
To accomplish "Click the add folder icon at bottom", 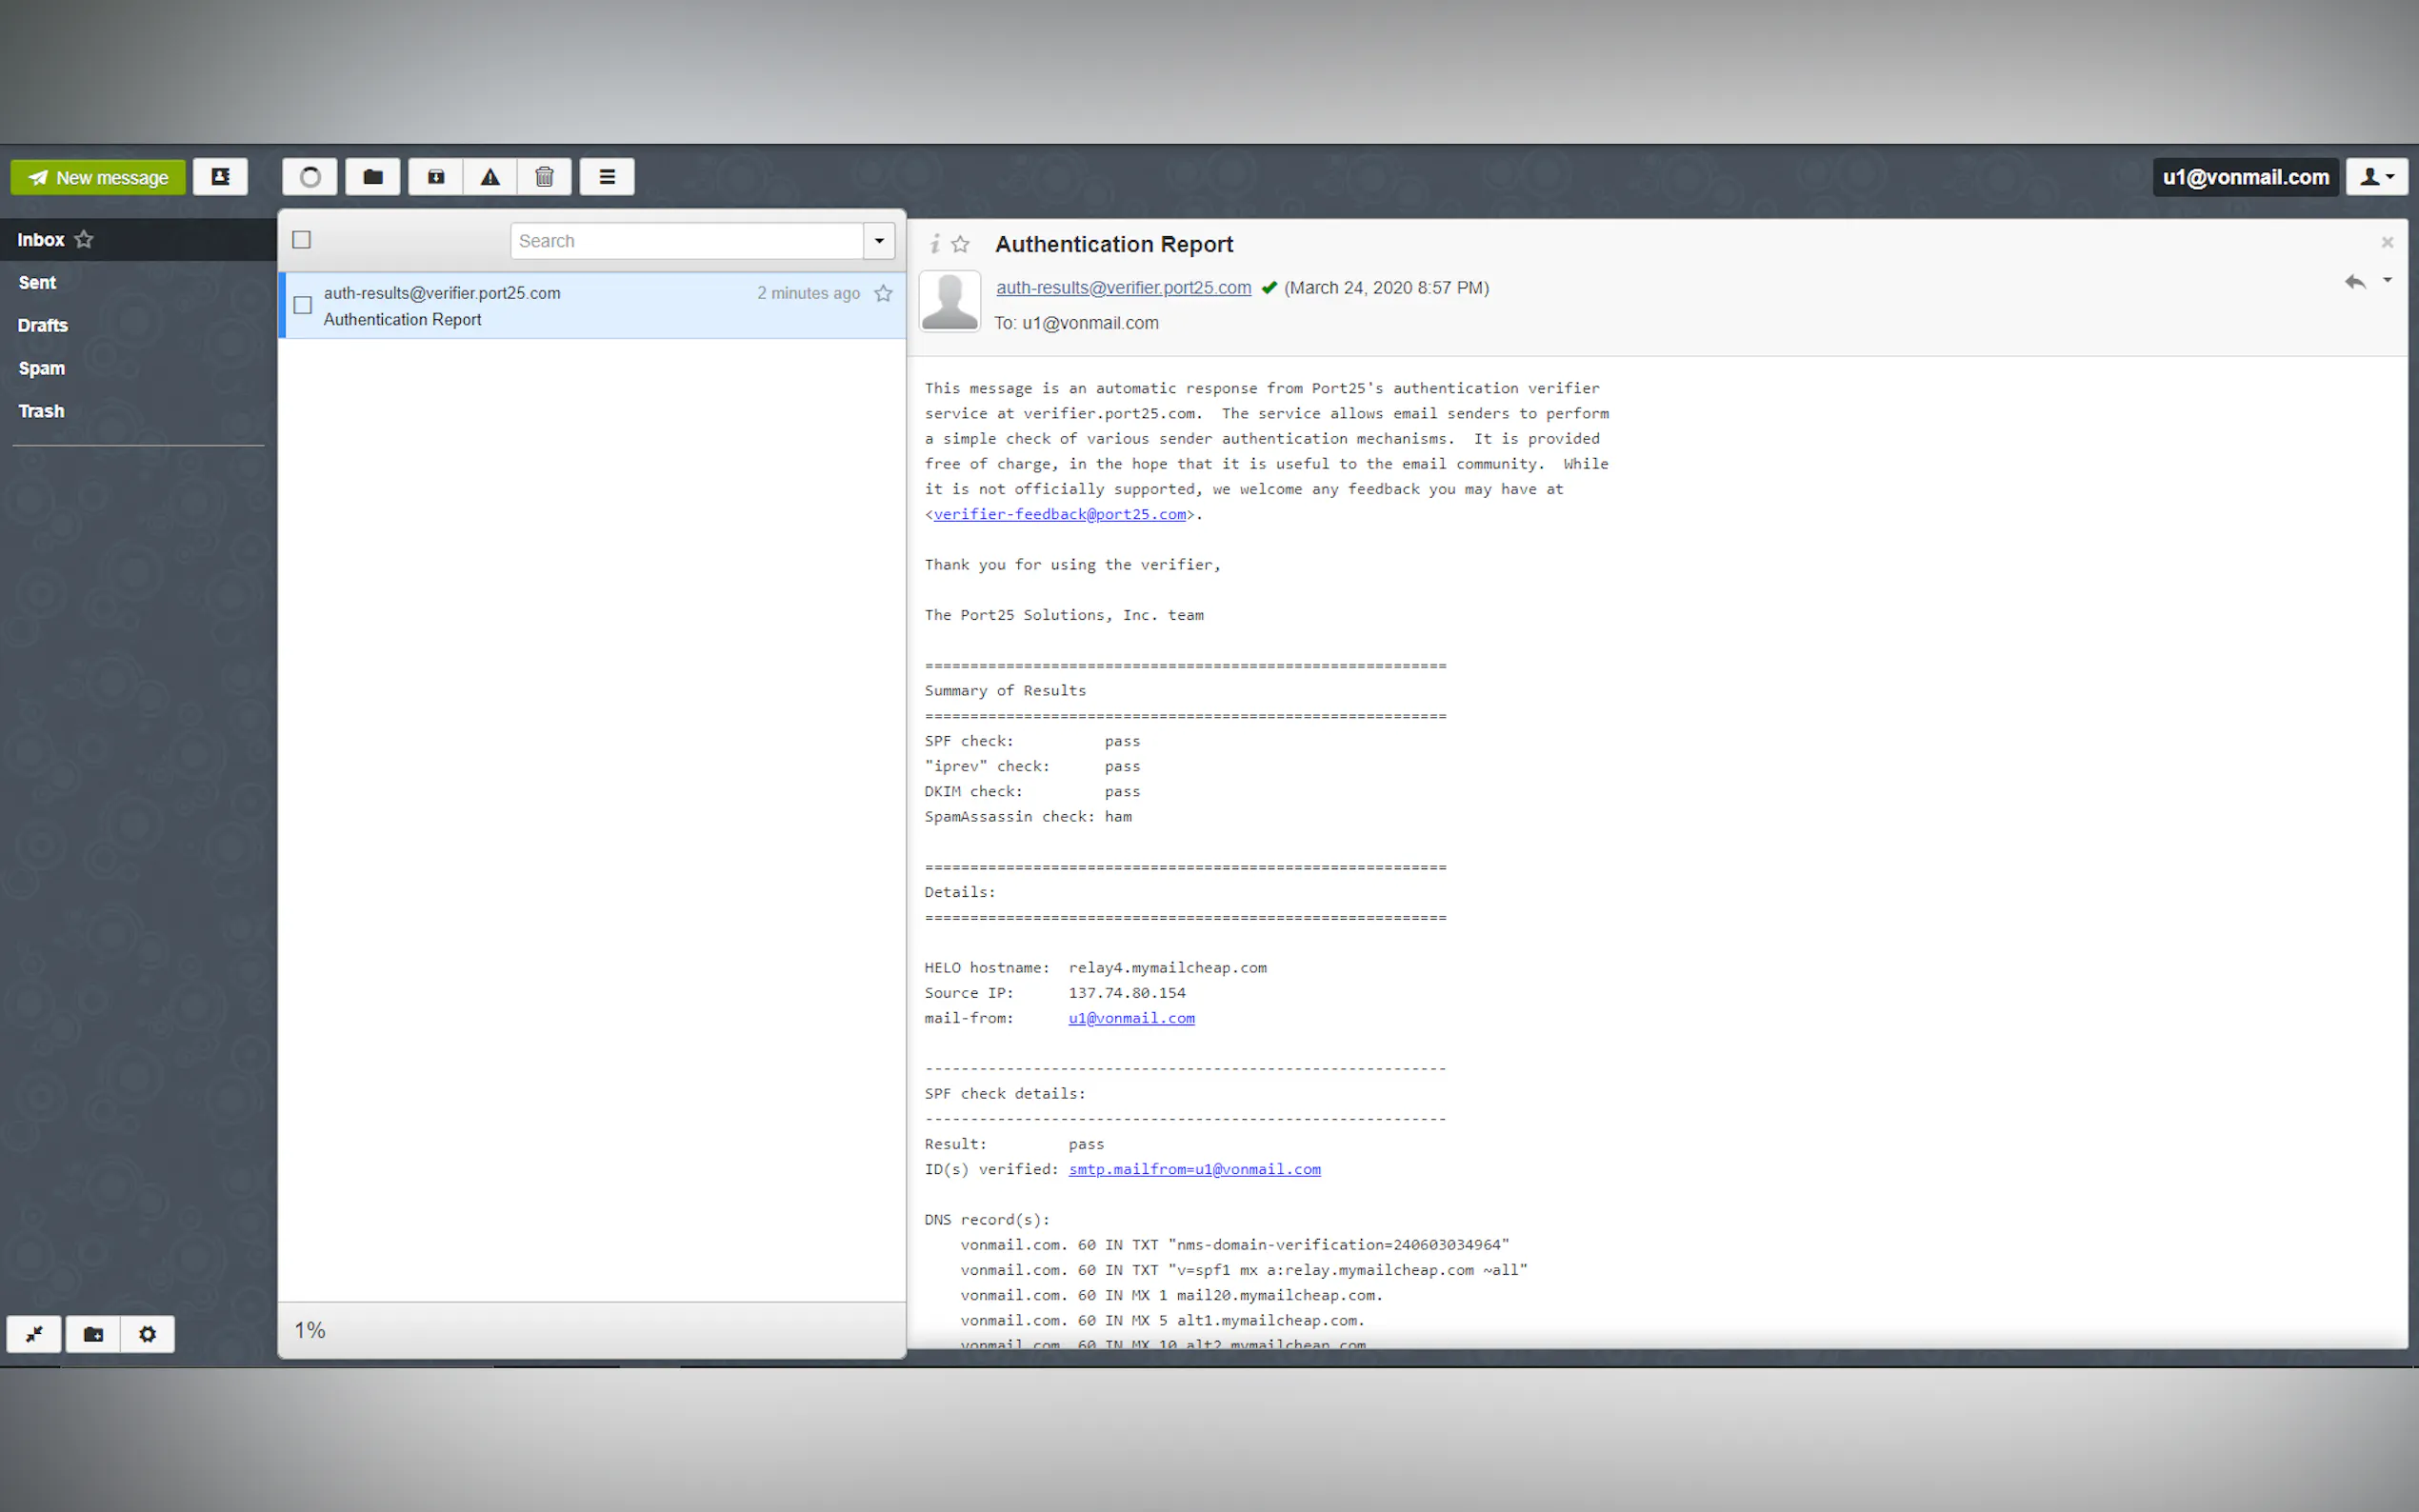I will tap(93, 1334).
